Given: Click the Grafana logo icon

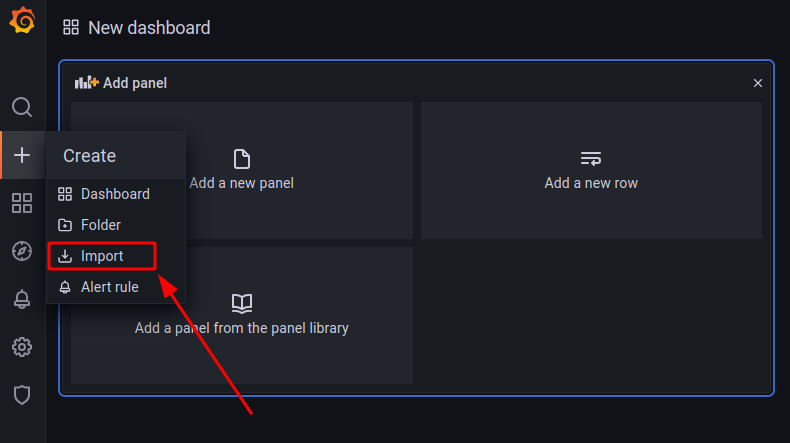Looking at the screenshot, I should point(22,20).
